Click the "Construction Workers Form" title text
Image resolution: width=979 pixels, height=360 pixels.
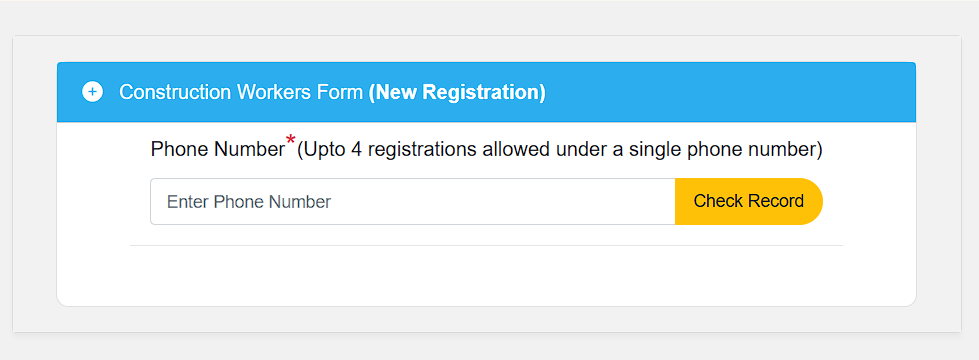coord(241,92)
